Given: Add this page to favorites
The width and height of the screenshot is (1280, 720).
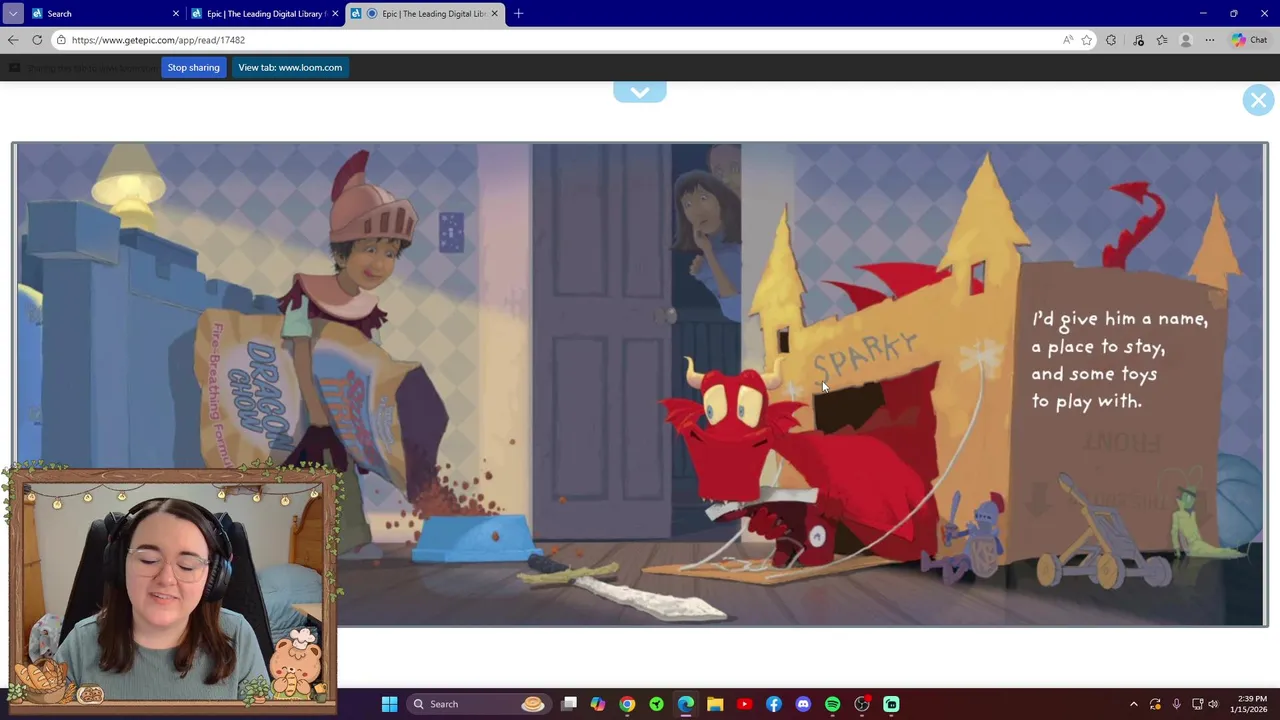Looking at the screenshot, I should click(1087, 40).
